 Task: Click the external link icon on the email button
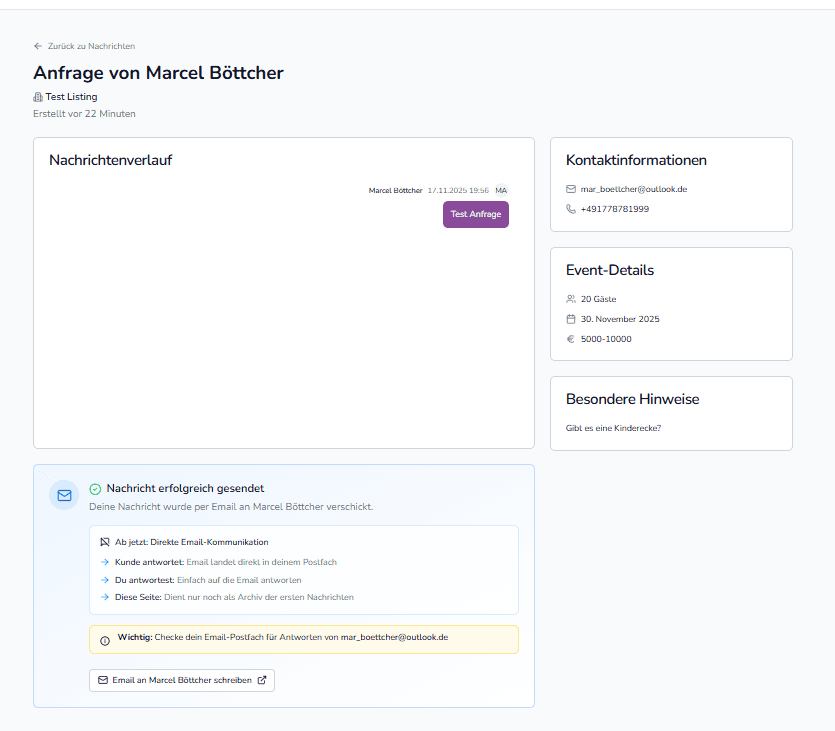tap(262, 680)
